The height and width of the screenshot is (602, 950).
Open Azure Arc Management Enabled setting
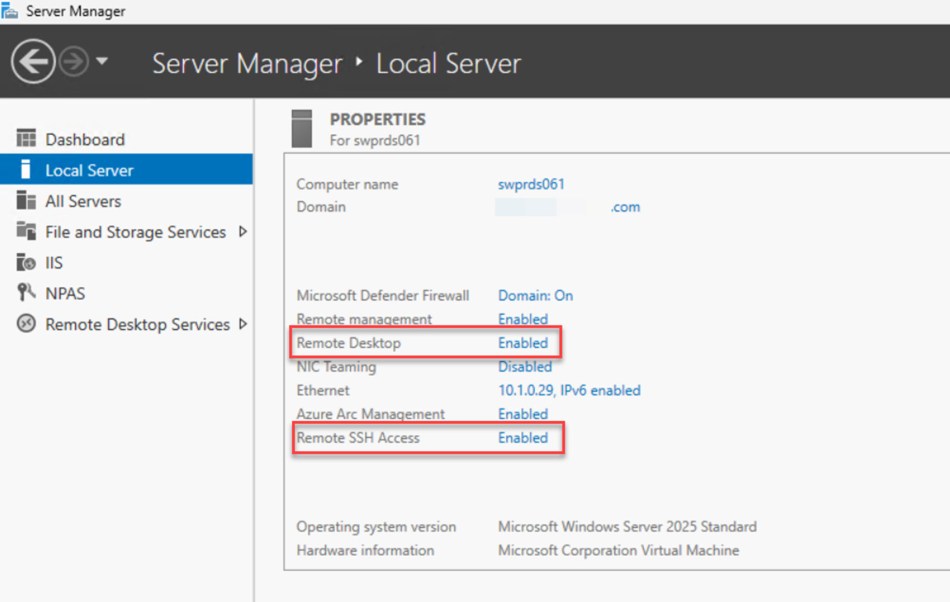(522, 413)
